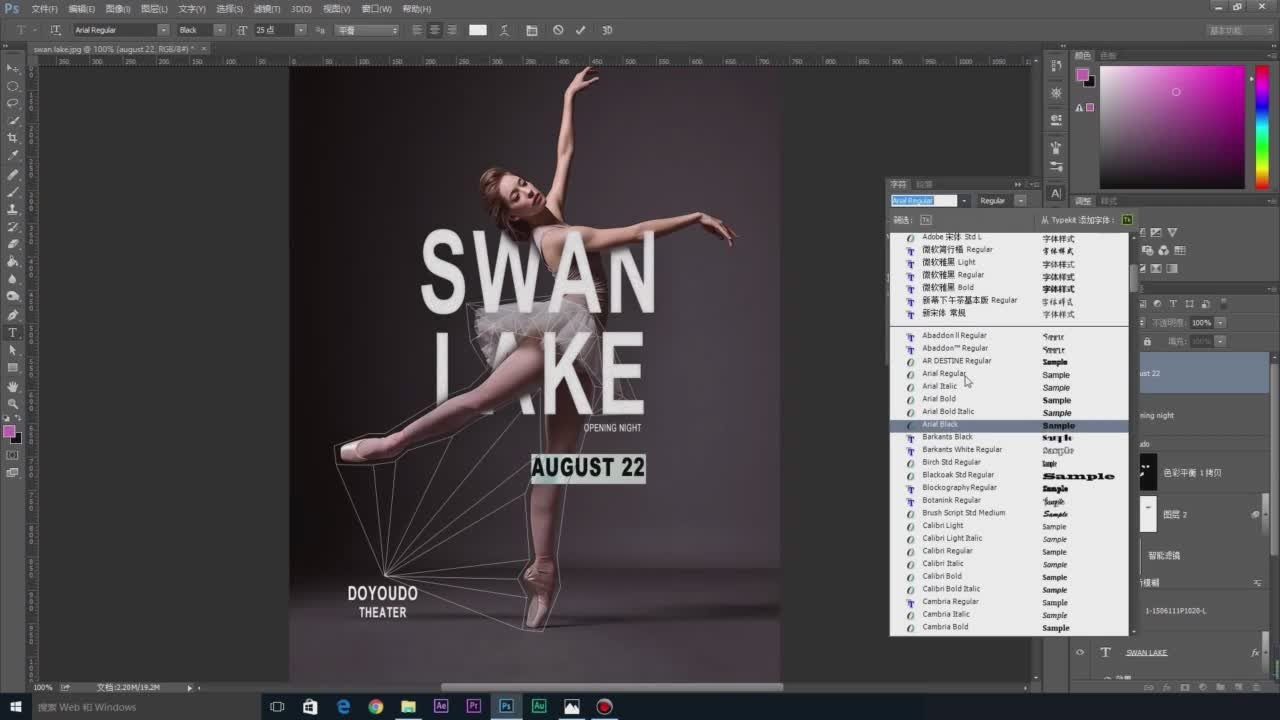Open the 滤镜(T) menu
Screen dimensions: 1280x720
pyautogui.click(x=267, y=9)
